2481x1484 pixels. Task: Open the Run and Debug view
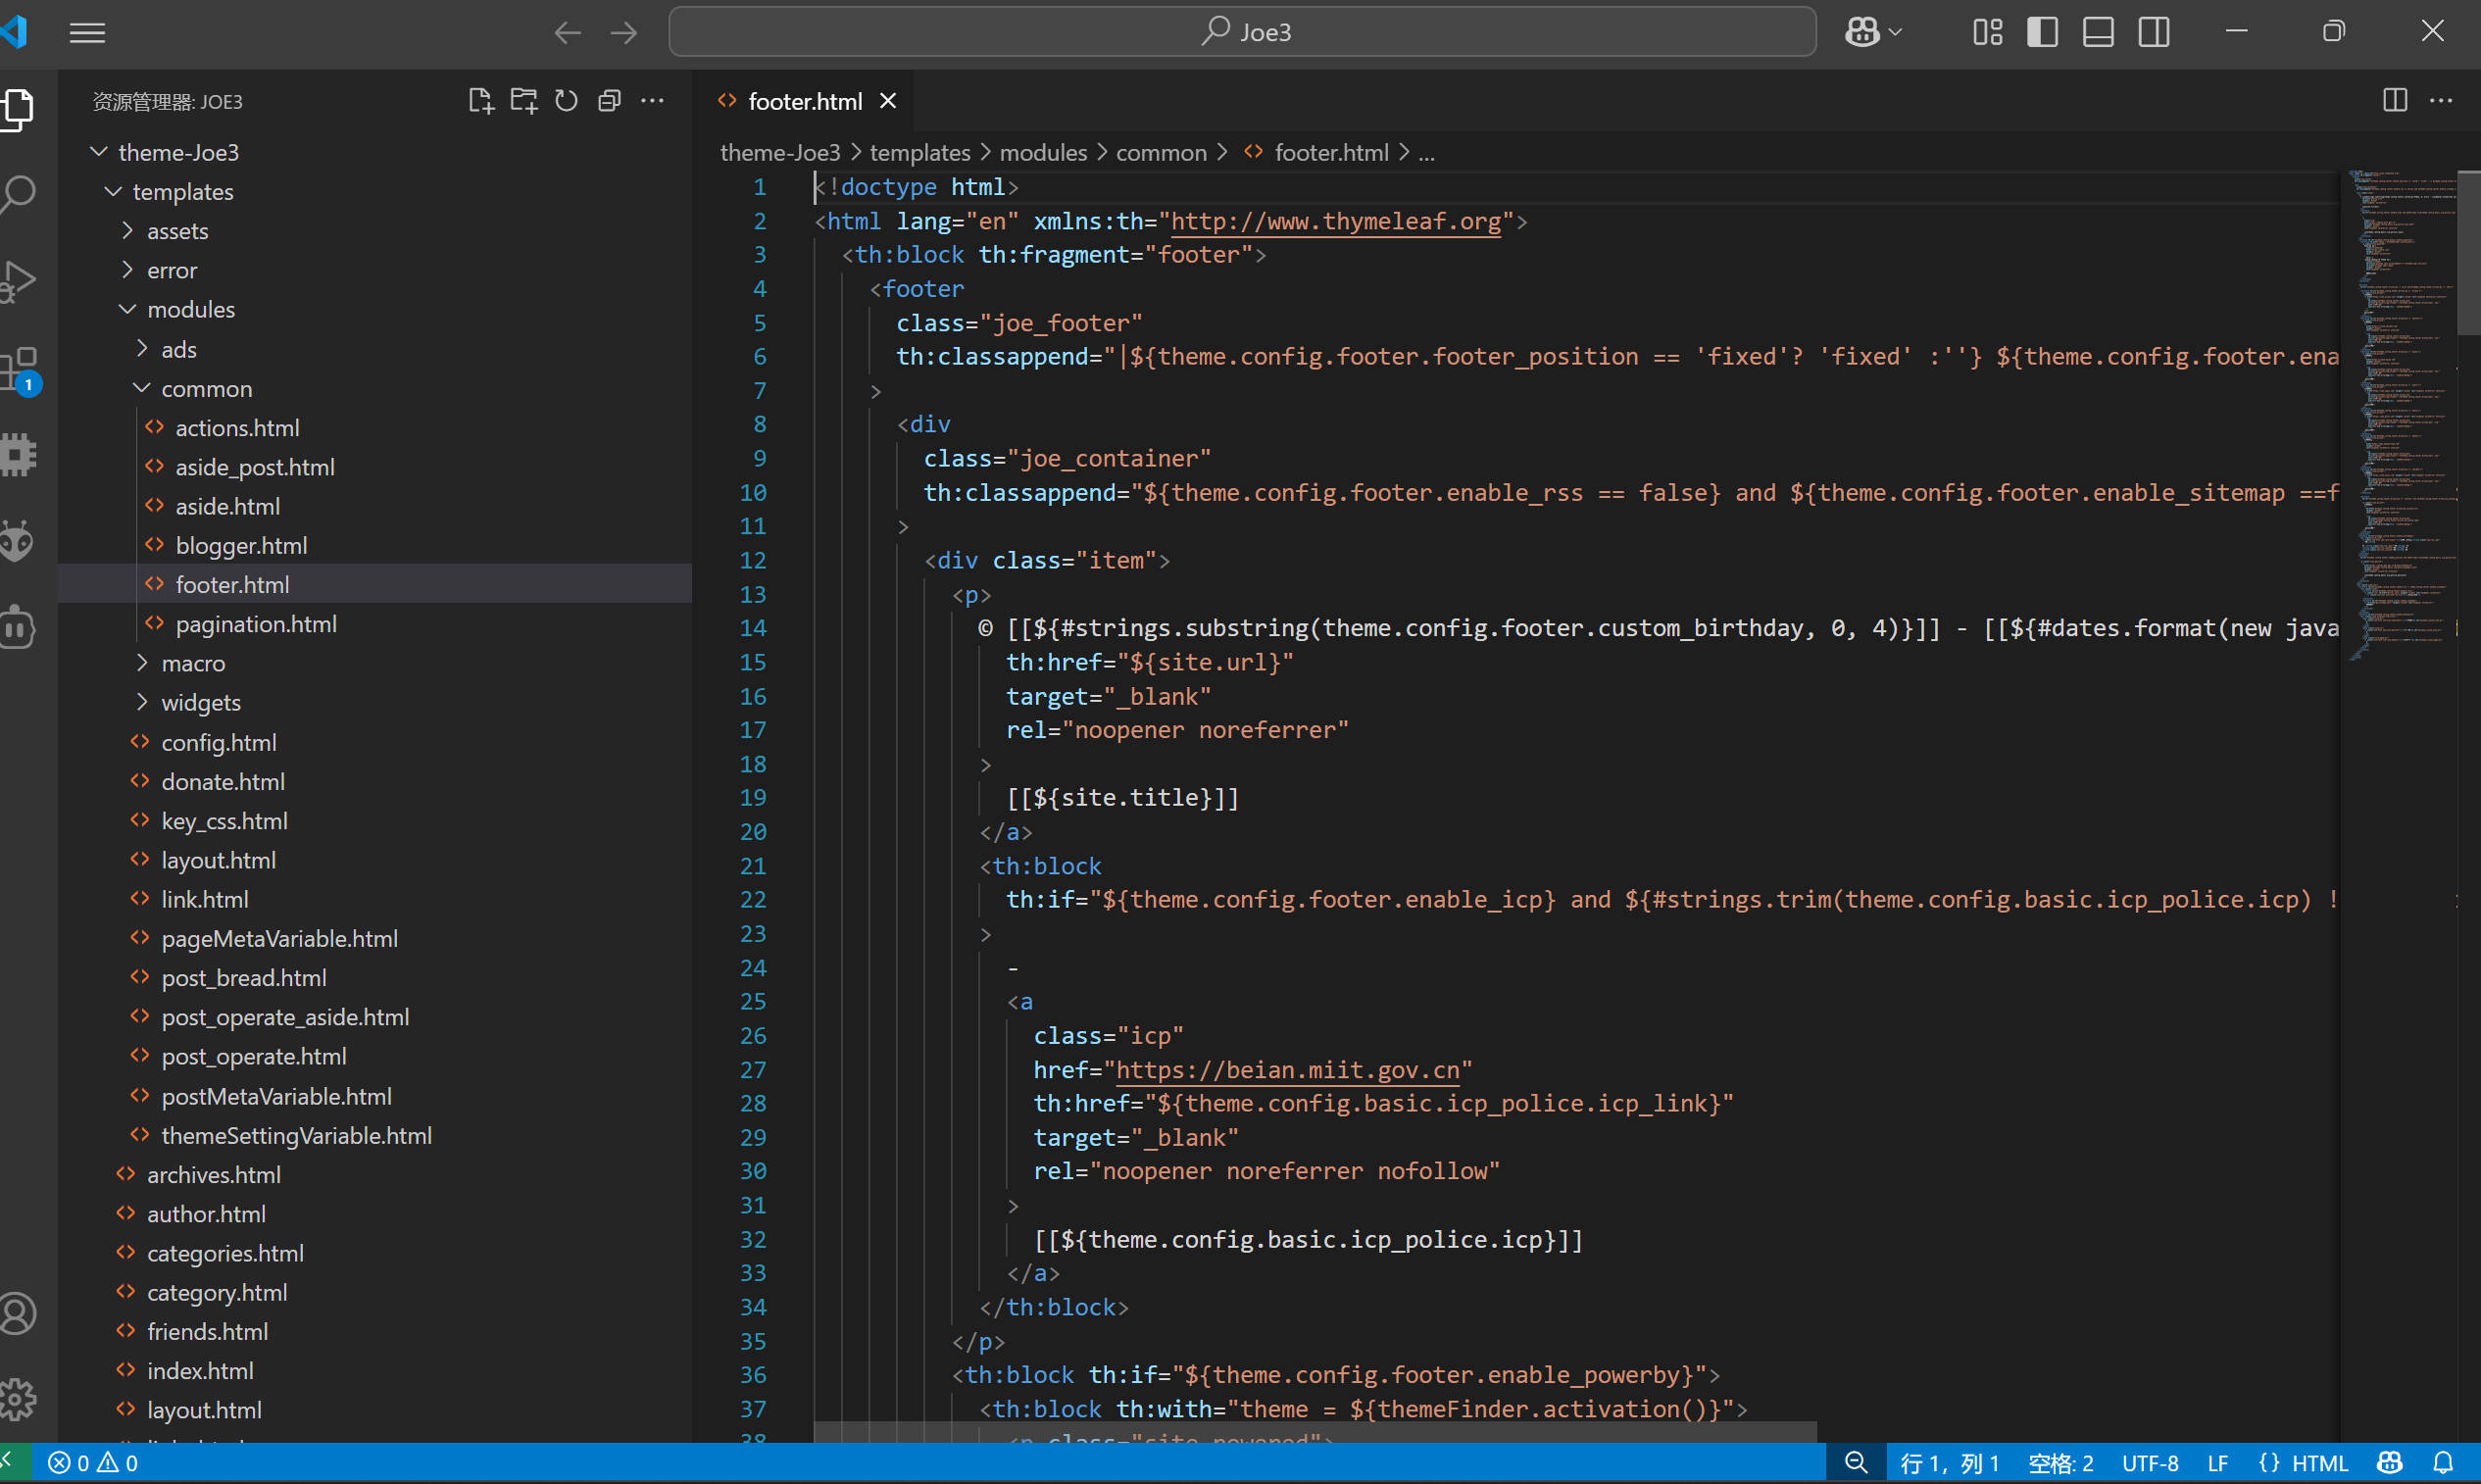pyautogui.click(x=20, y=281)
